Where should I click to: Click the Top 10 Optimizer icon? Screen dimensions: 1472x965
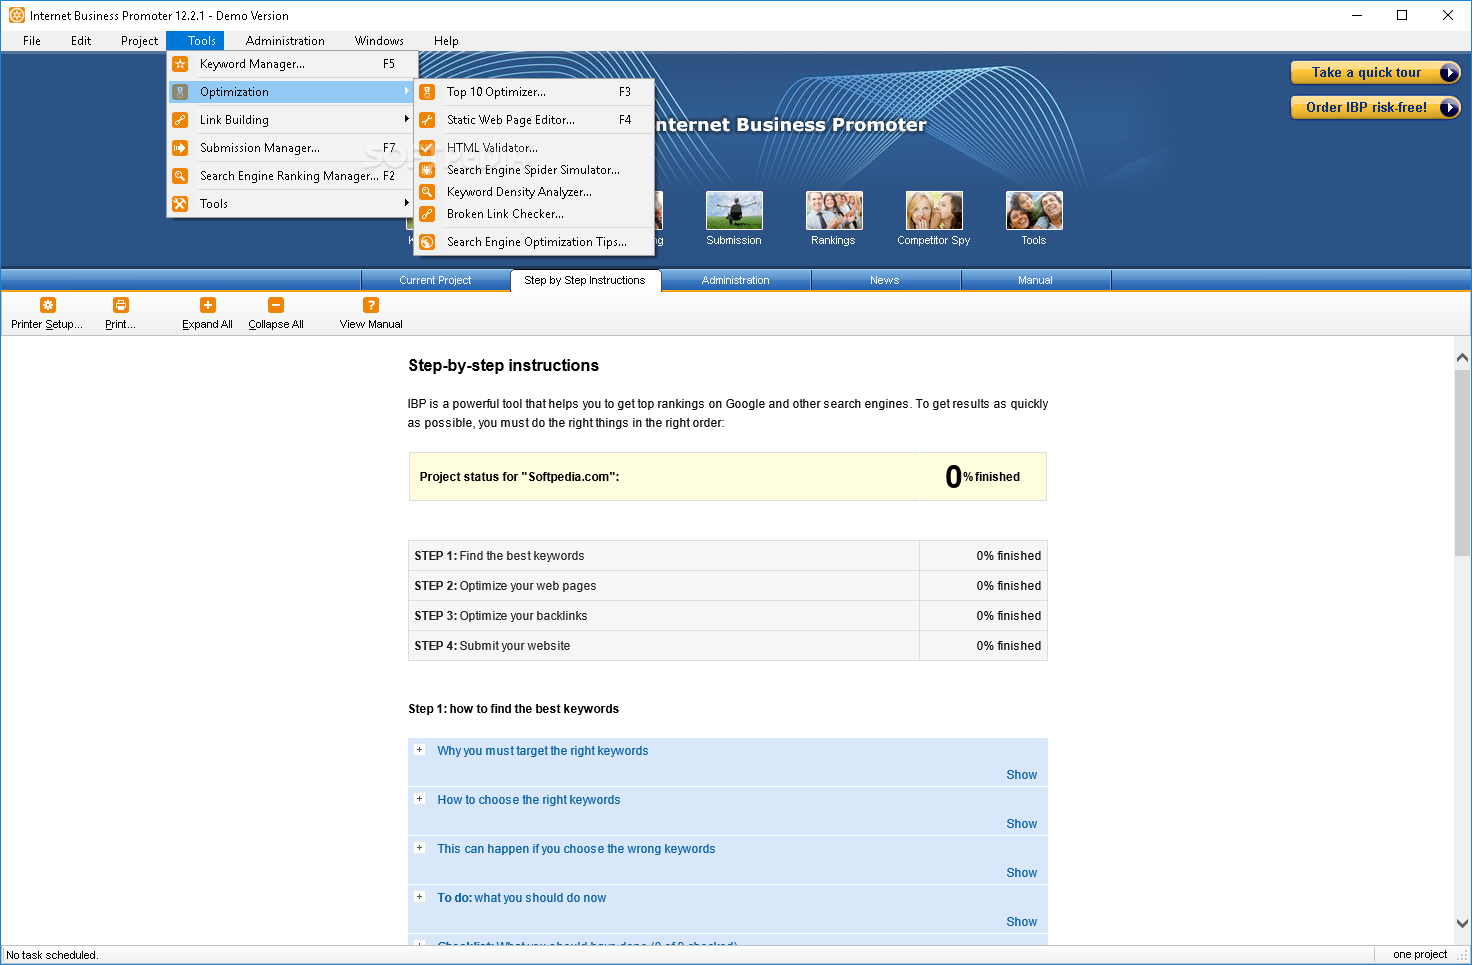tap(427, 92)
